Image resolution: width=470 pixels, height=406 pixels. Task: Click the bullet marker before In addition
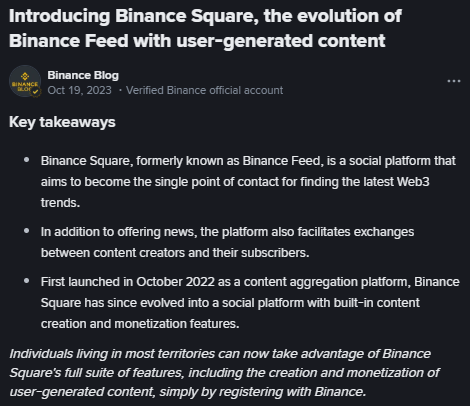(x=27, y=231)
